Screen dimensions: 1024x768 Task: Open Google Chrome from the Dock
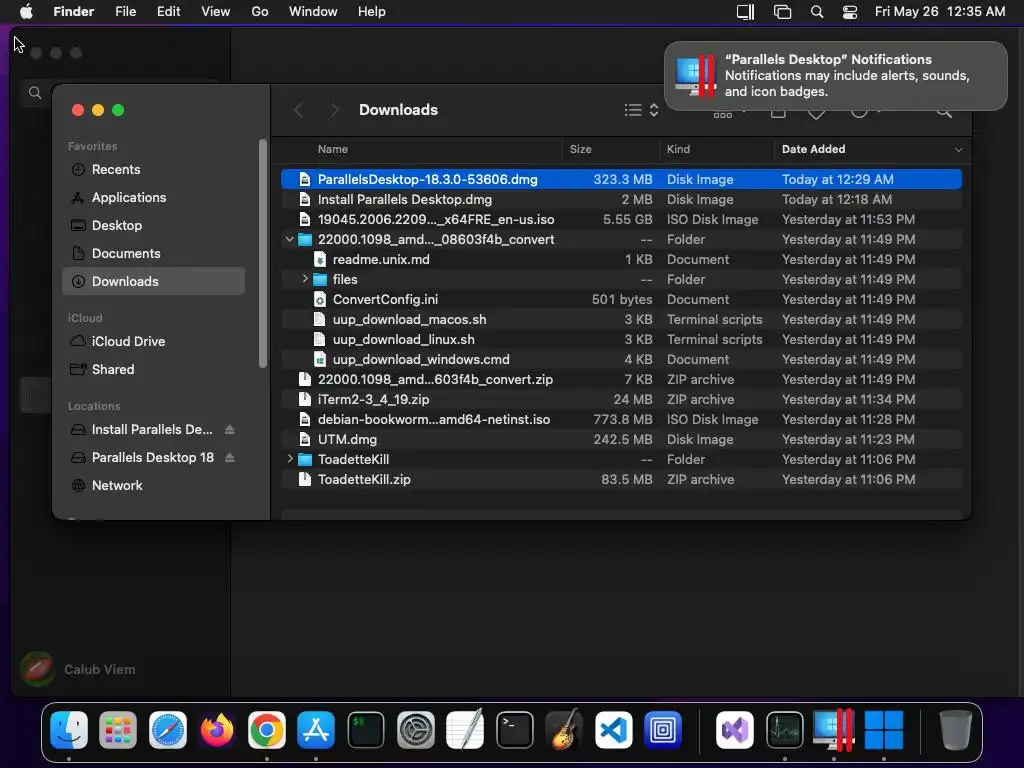pyautogui.click(x=266, y=729)
